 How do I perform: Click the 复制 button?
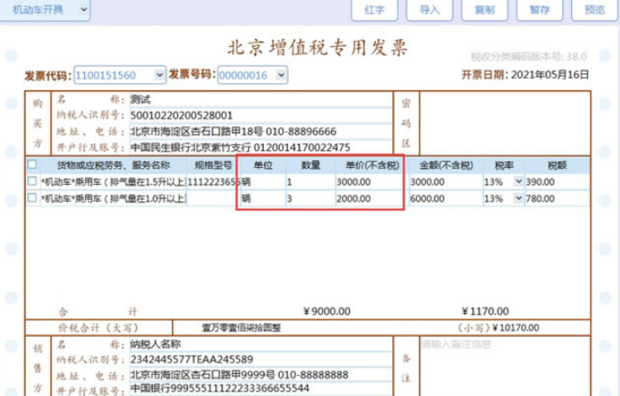pyautogui.click(x=484, y=9)
